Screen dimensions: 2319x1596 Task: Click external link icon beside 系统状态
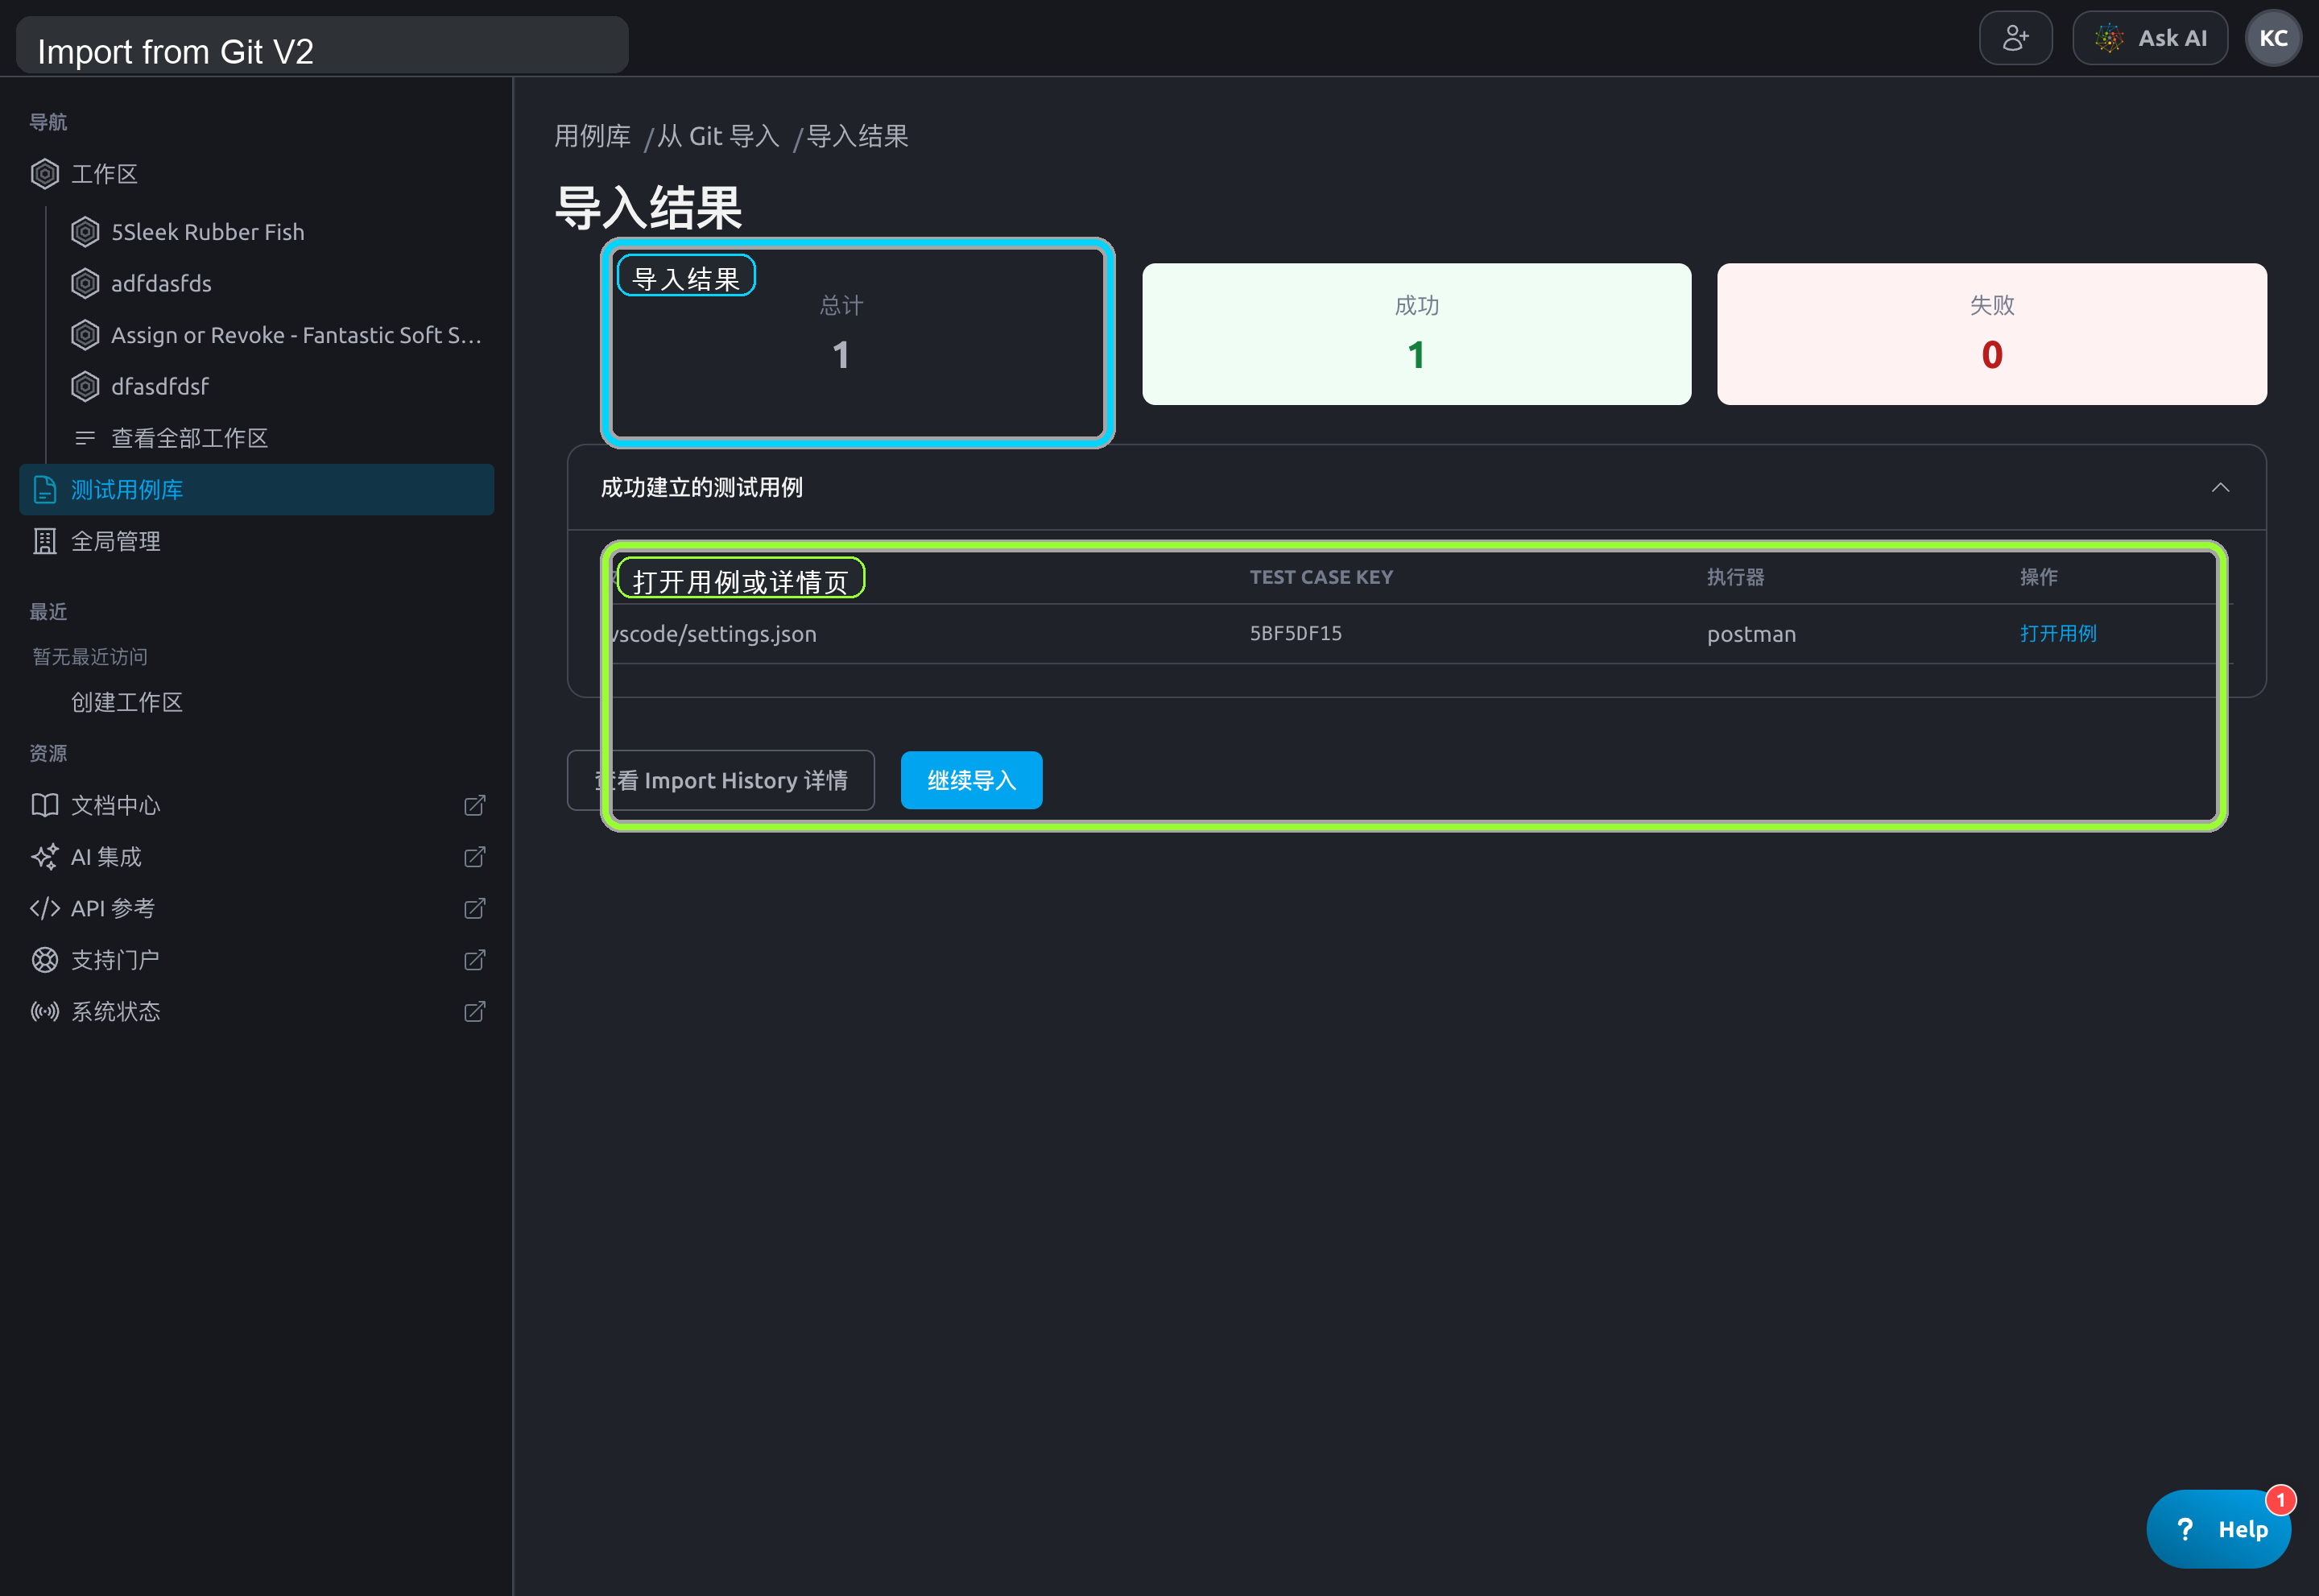[x=475, y=1011]
